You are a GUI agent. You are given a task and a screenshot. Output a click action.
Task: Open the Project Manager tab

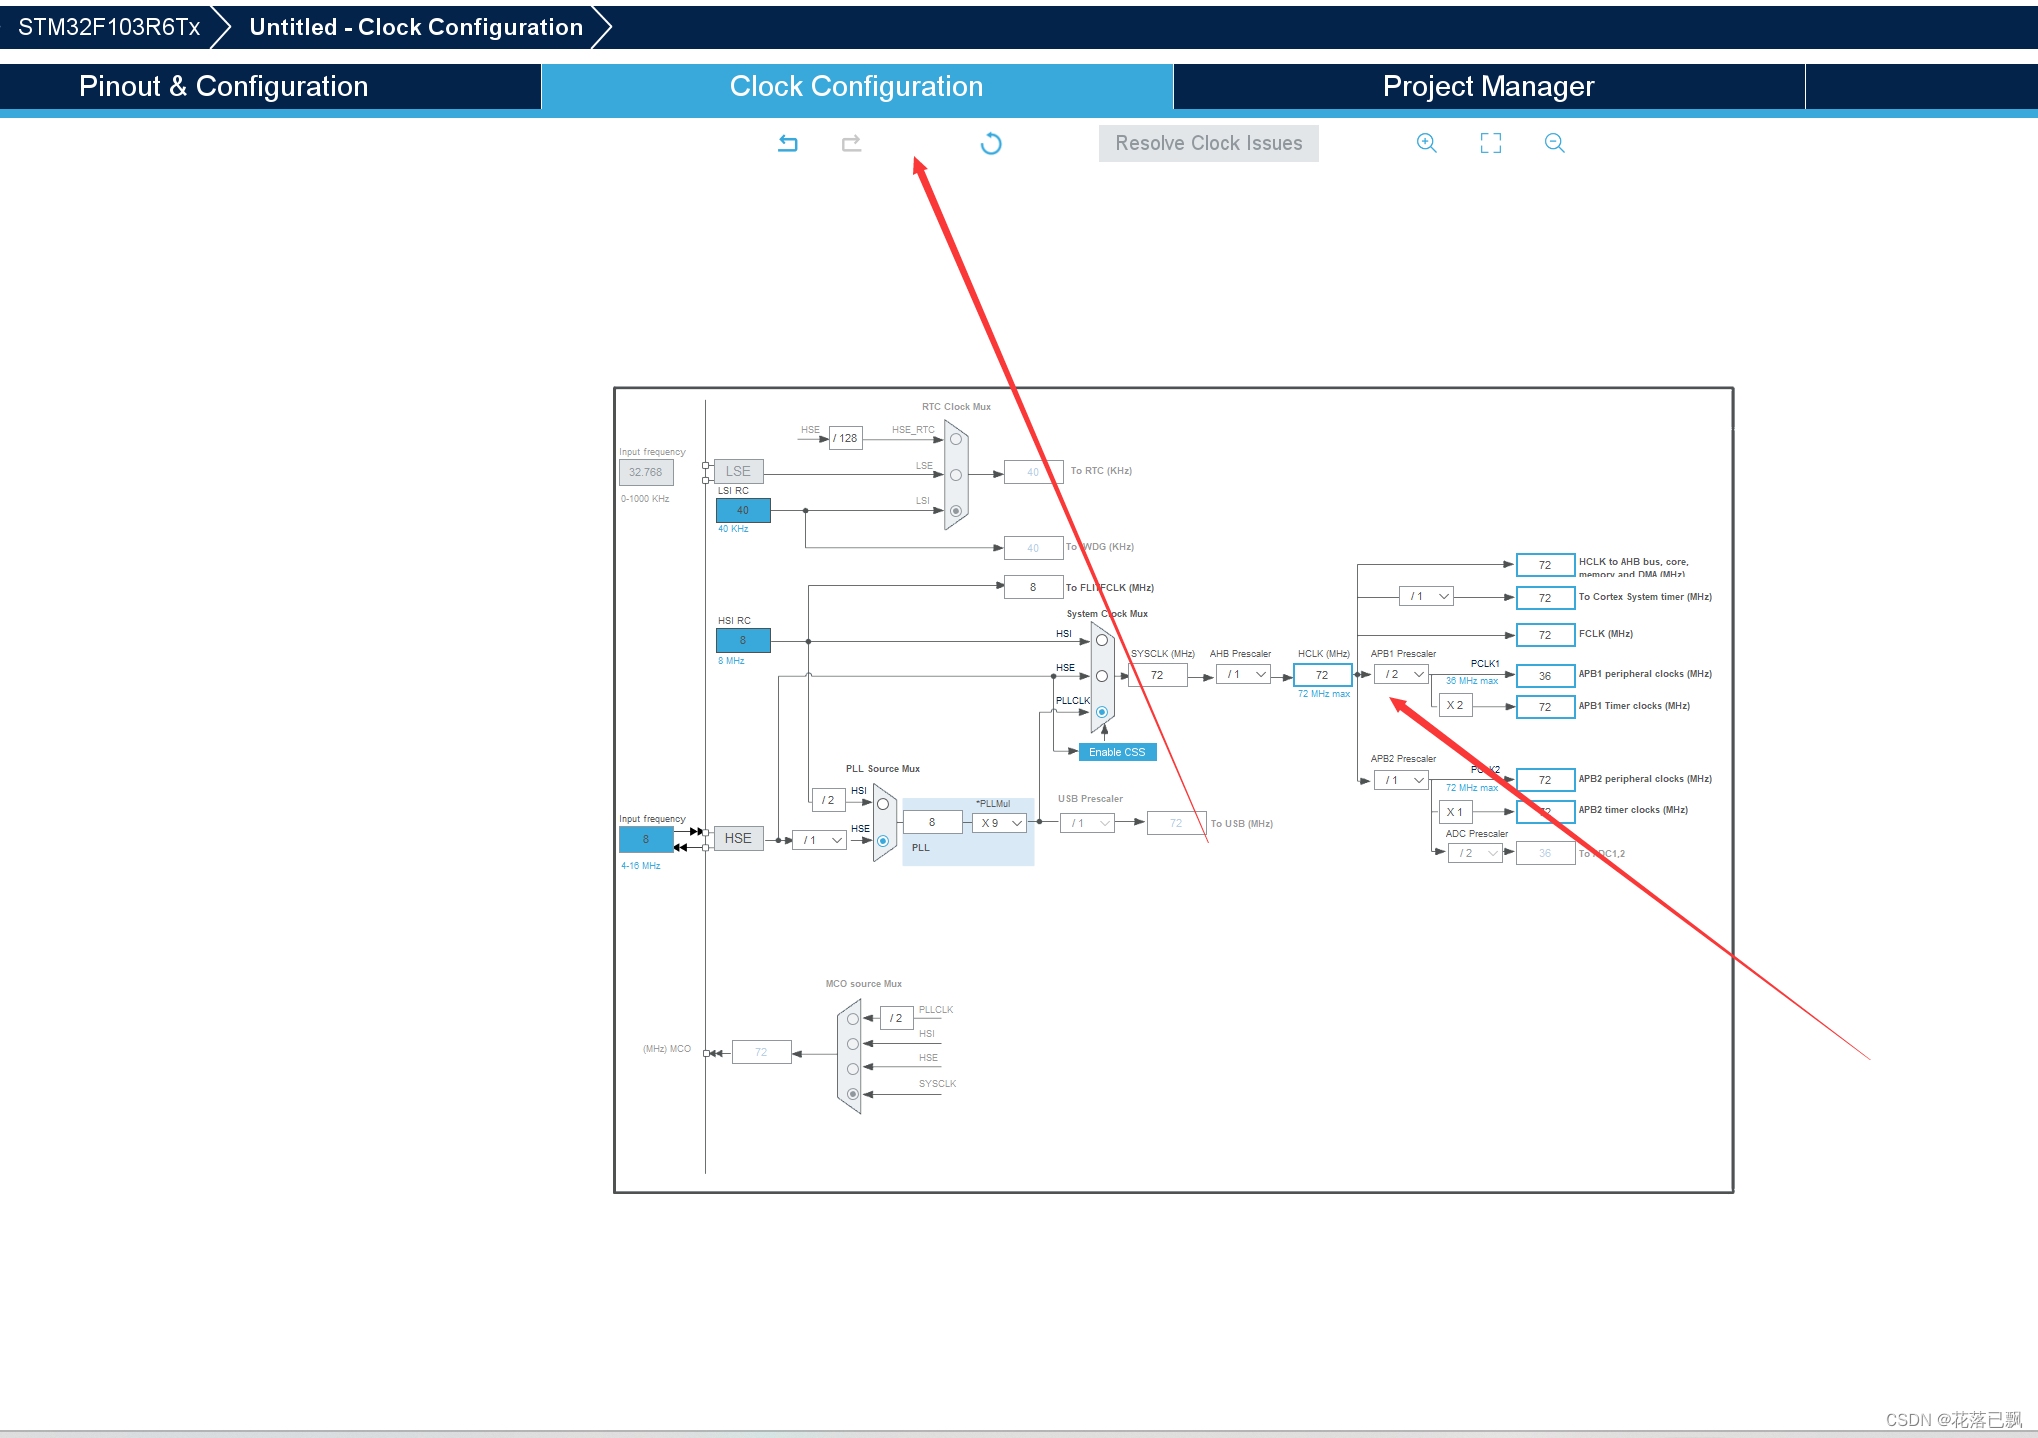pyautogui.click(x=1488, y=86)
